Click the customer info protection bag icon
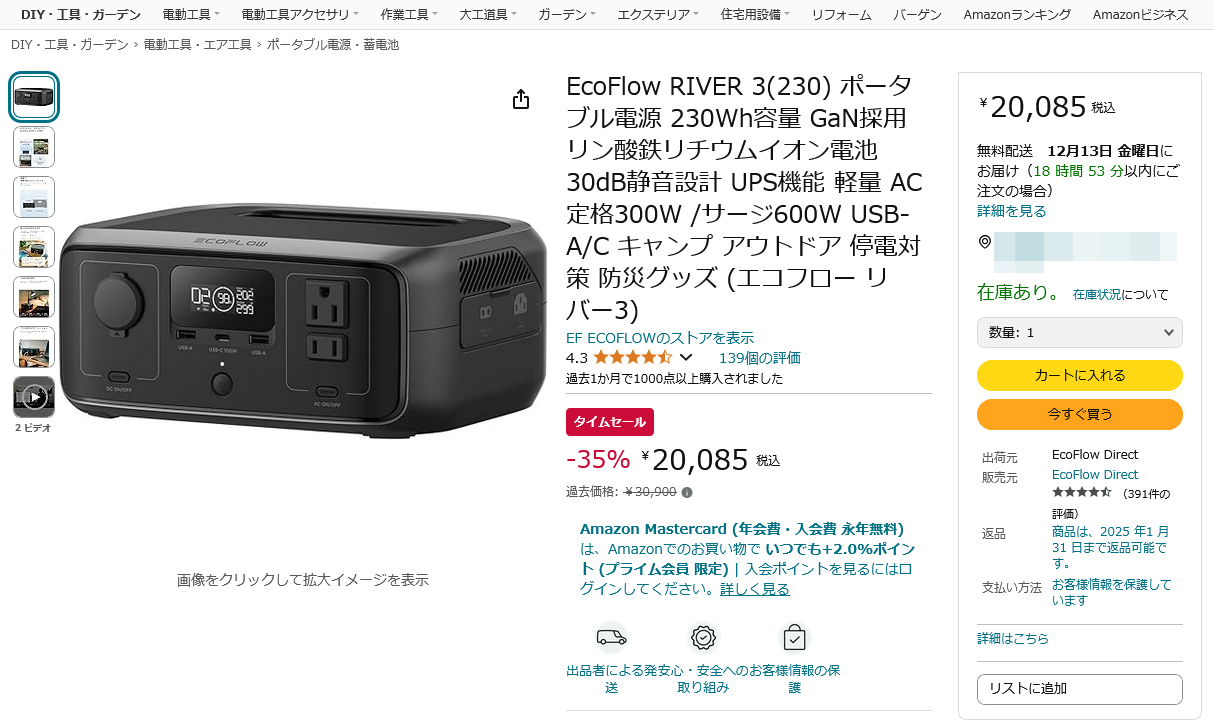 click(794, 637)
